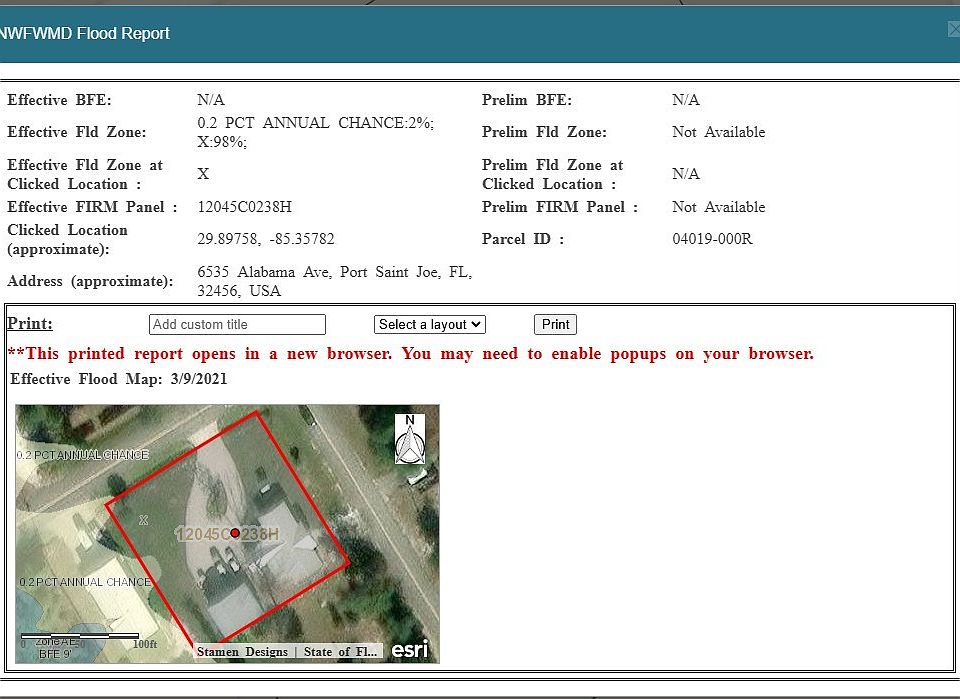
Task: Click the small X zone label on map
Action: click(x=143, y=520)
